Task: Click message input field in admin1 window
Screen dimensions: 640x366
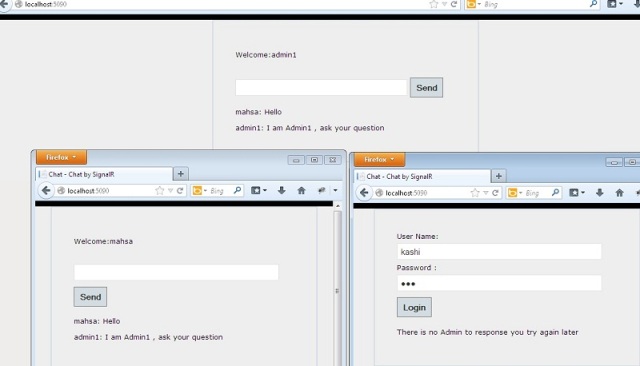Action: tap(321, 88)
